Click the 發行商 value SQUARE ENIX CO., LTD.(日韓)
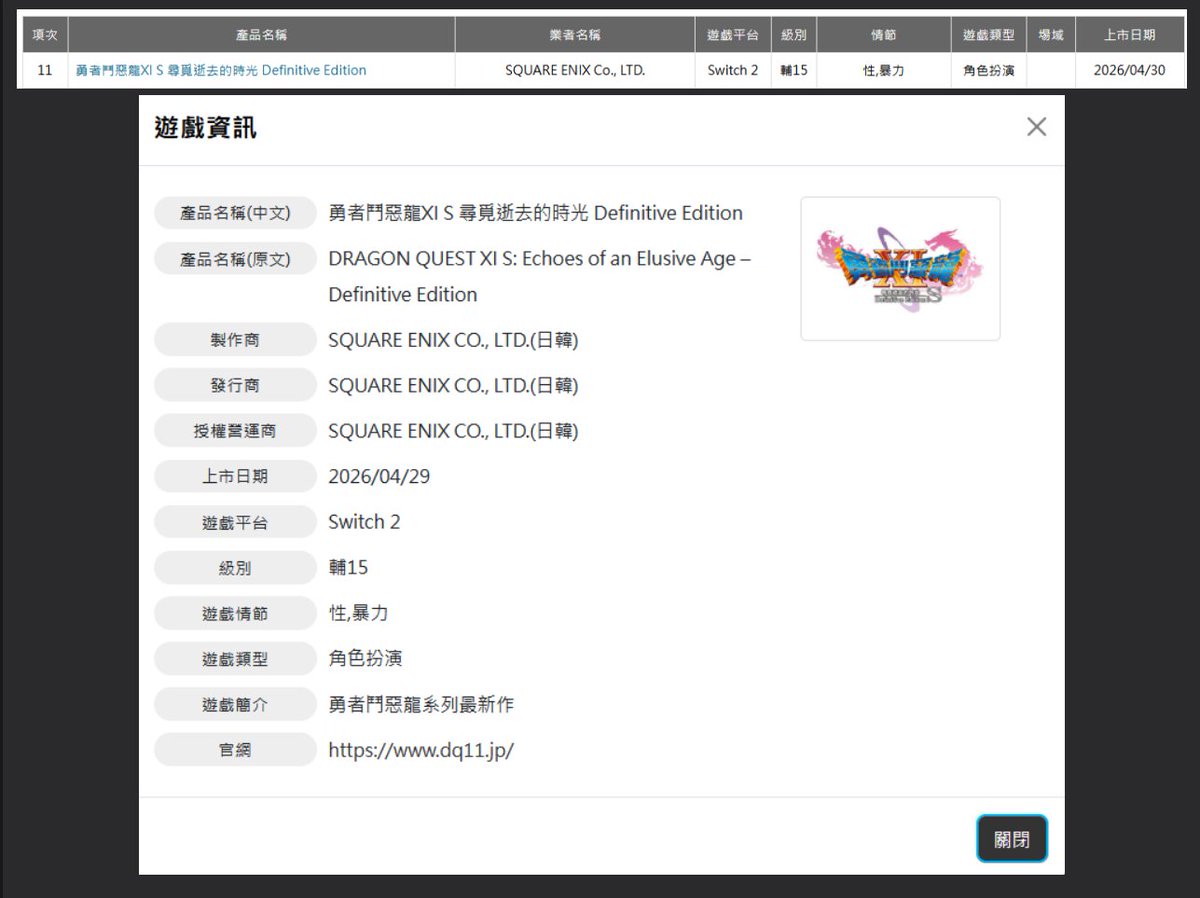Image resolution: width=1200 pixels, height=898 pixels. pyautogui.click(x=453, y=385)
